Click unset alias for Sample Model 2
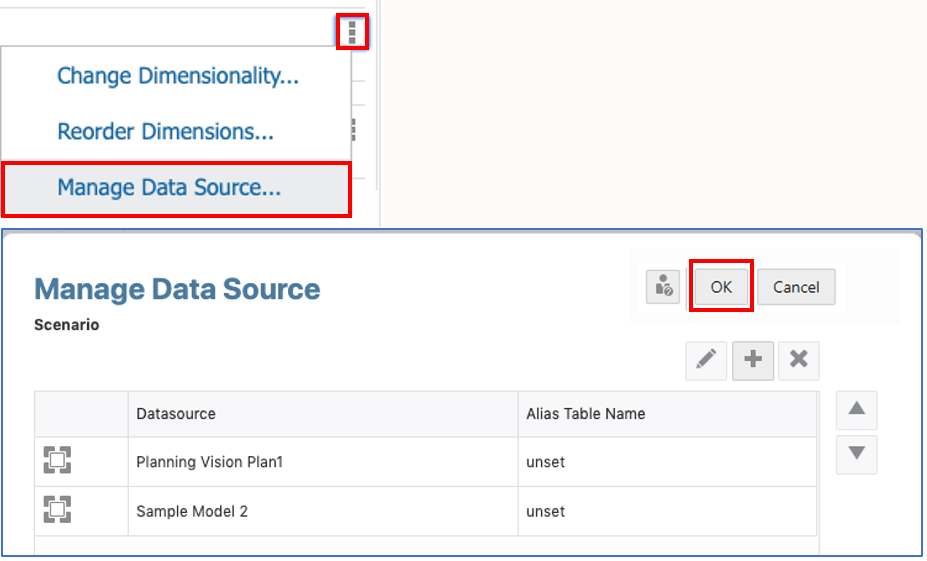The height and width of the screenshot is (561, 927). (546, 511)
